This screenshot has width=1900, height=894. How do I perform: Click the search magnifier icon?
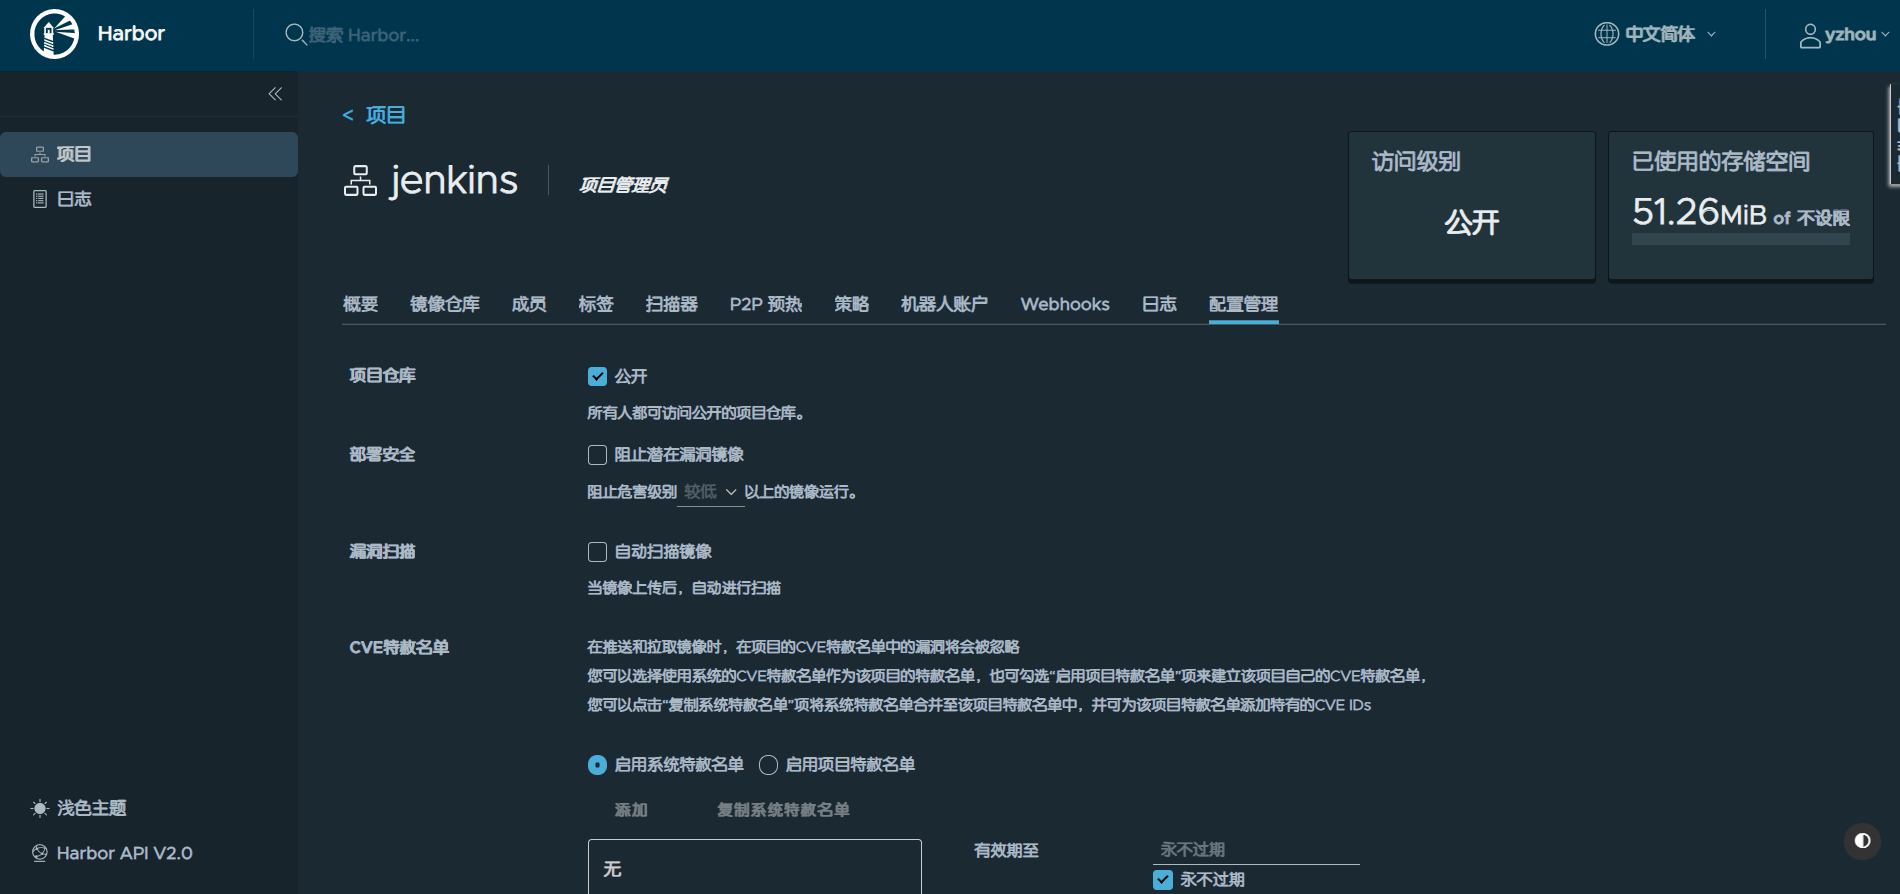point(295,34)
